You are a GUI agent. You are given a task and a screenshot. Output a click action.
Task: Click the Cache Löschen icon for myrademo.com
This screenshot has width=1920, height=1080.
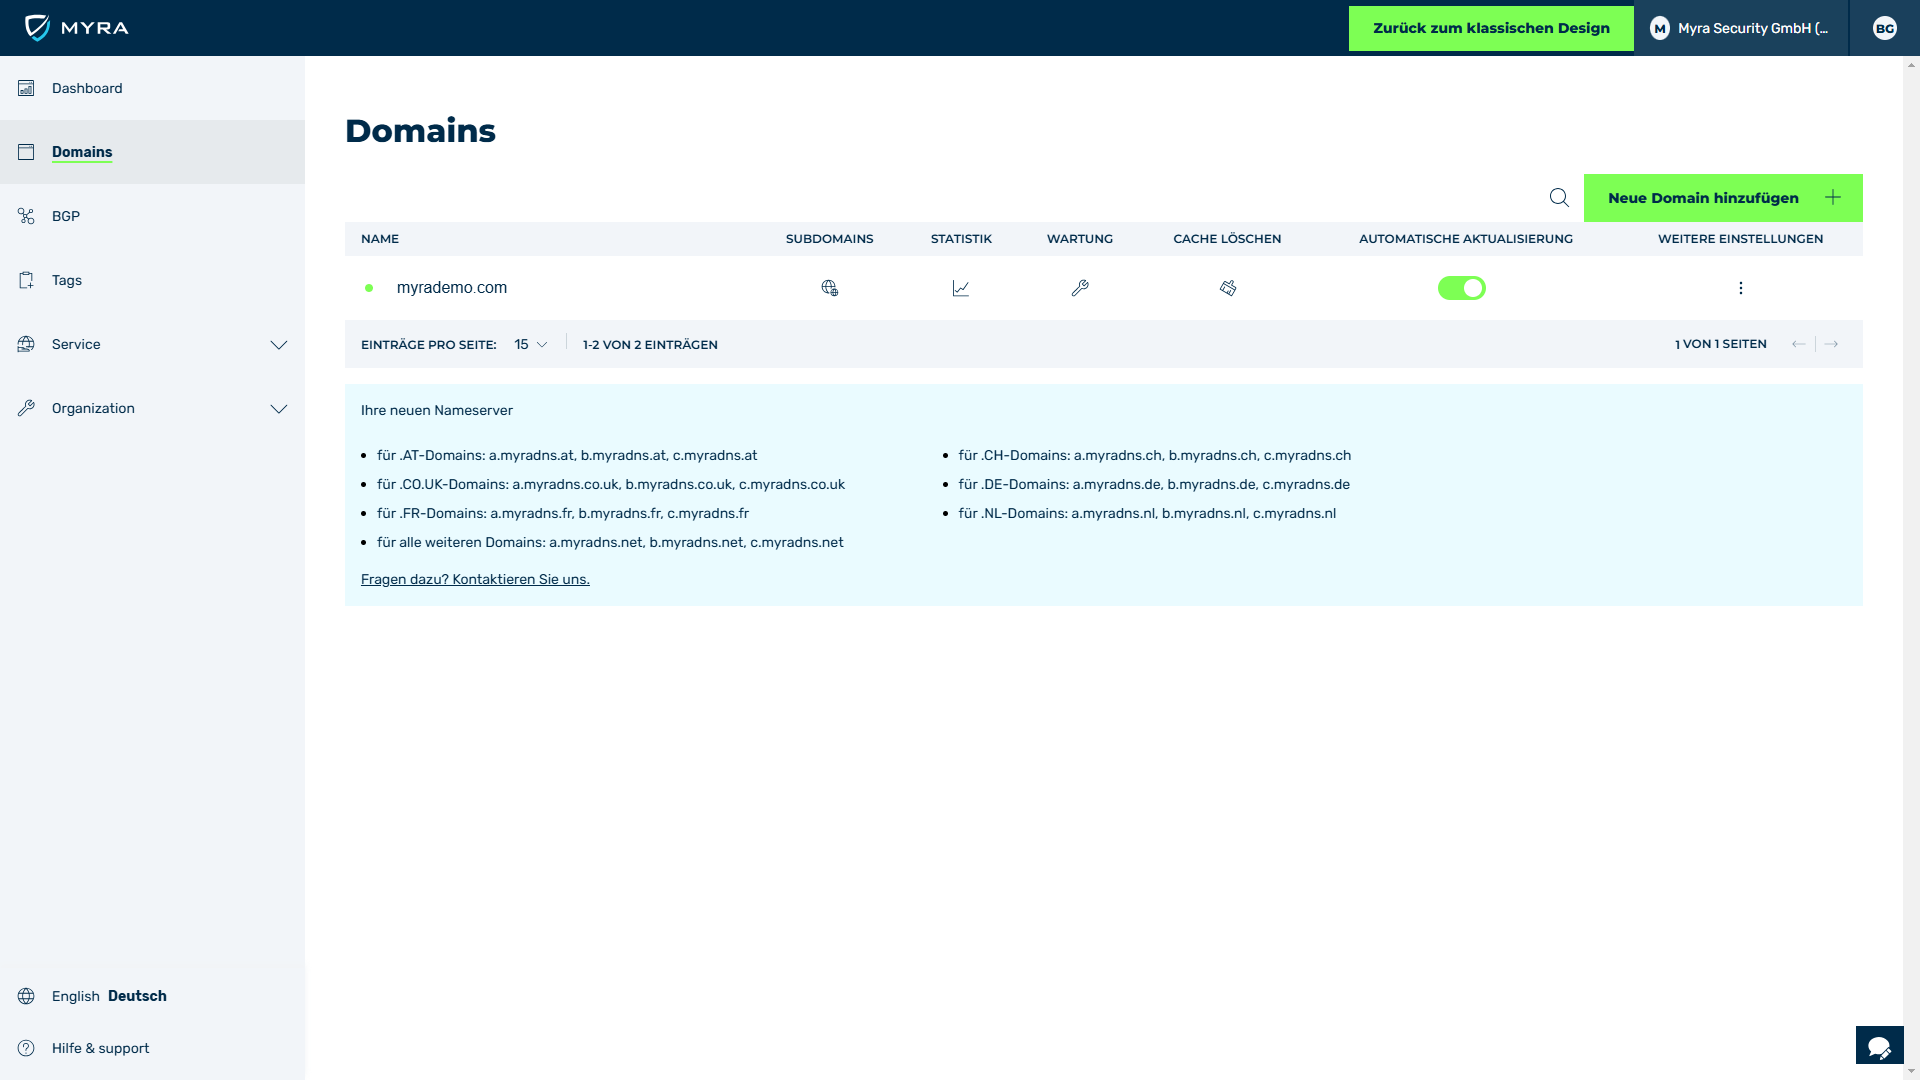click(x=1228, y=287)
